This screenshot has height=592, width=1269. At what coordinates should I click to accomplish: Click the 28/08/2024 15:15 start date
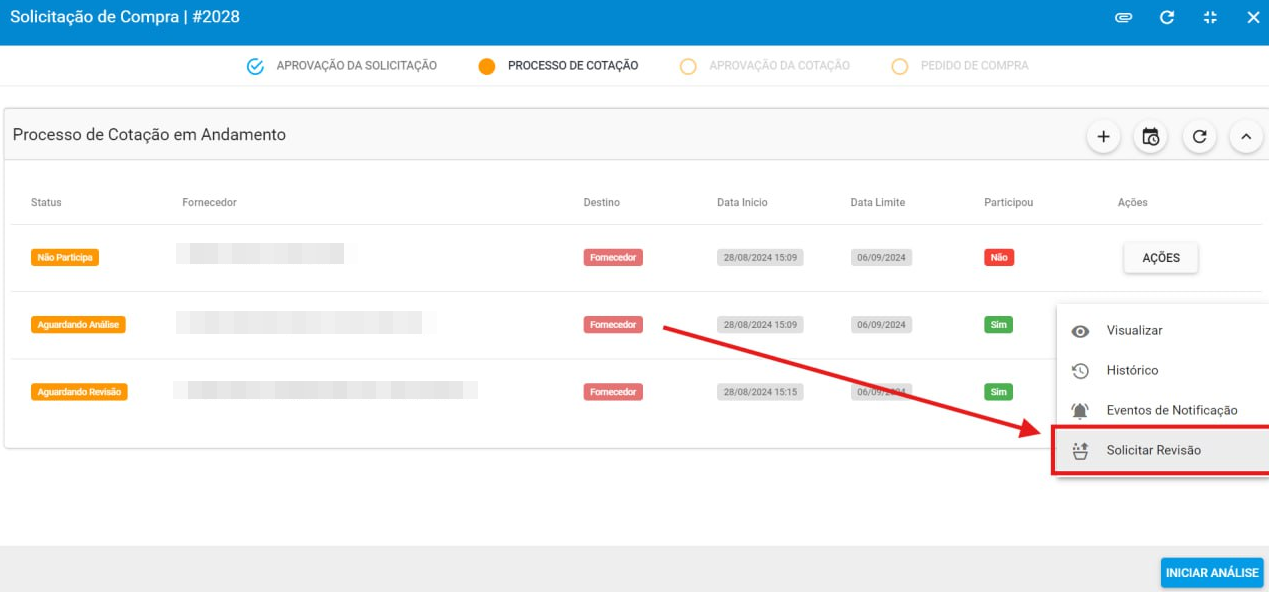click(x=760, y=392)
